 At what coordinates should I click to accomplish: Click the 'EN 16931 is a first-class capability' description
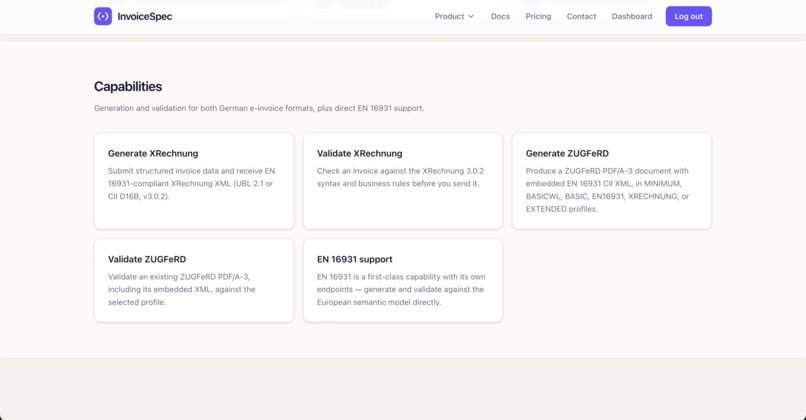(x=401, y=289)
